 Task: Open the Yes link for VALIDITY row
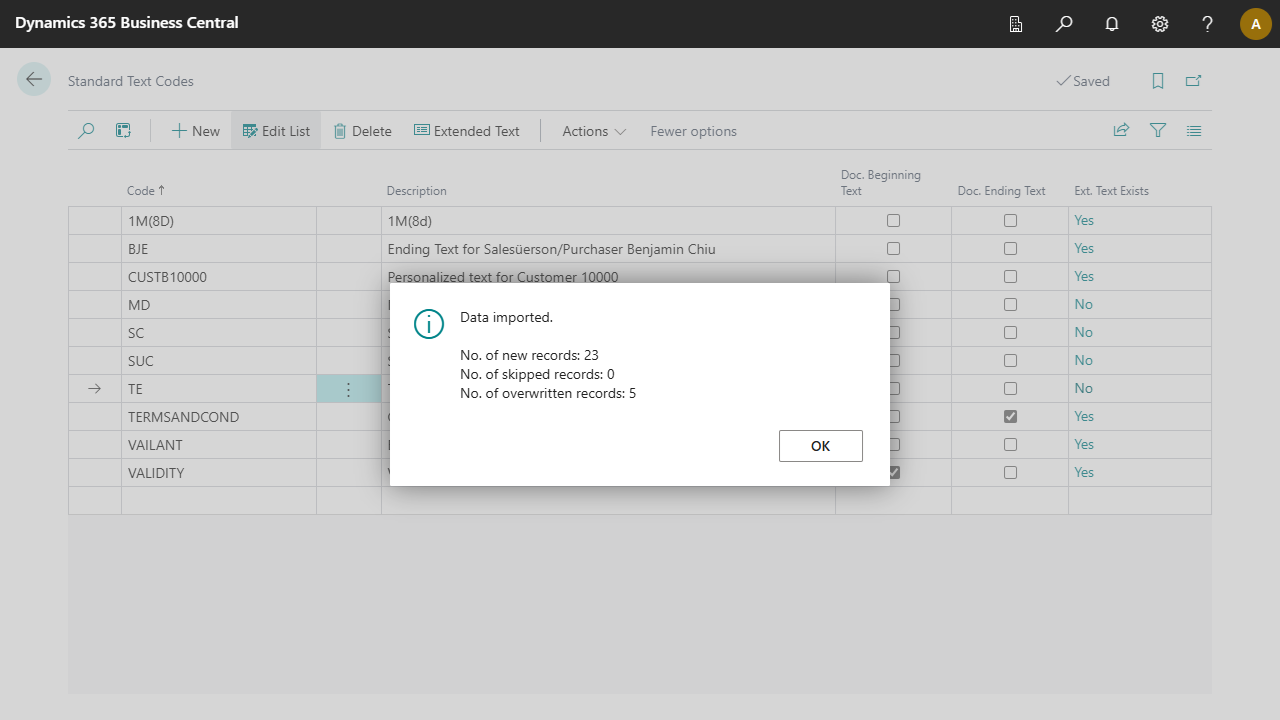tap(1084, 472)
